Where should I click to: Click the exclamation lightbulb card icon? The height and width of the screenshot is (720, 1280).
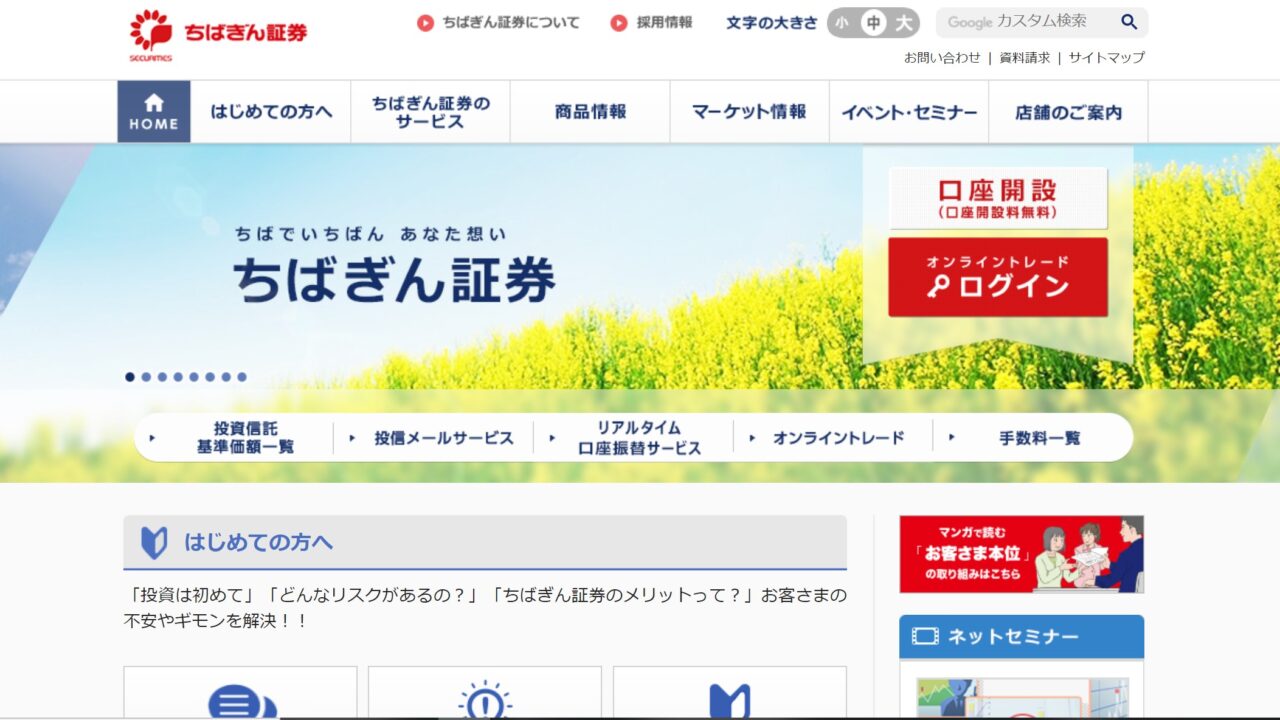pos(485,700)
